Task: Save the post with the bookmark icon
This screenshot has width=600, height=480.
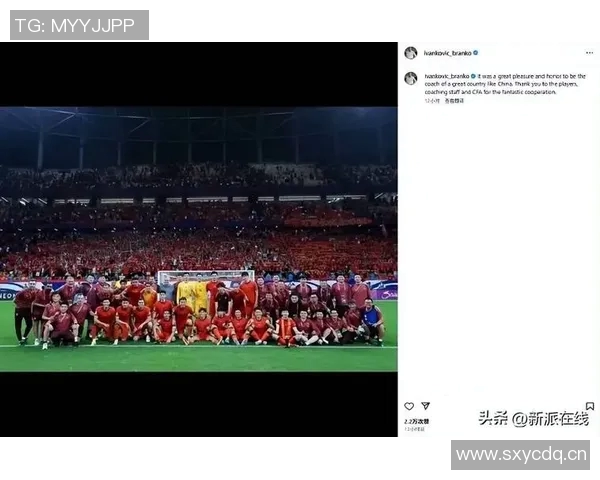Action: point(590,406)
